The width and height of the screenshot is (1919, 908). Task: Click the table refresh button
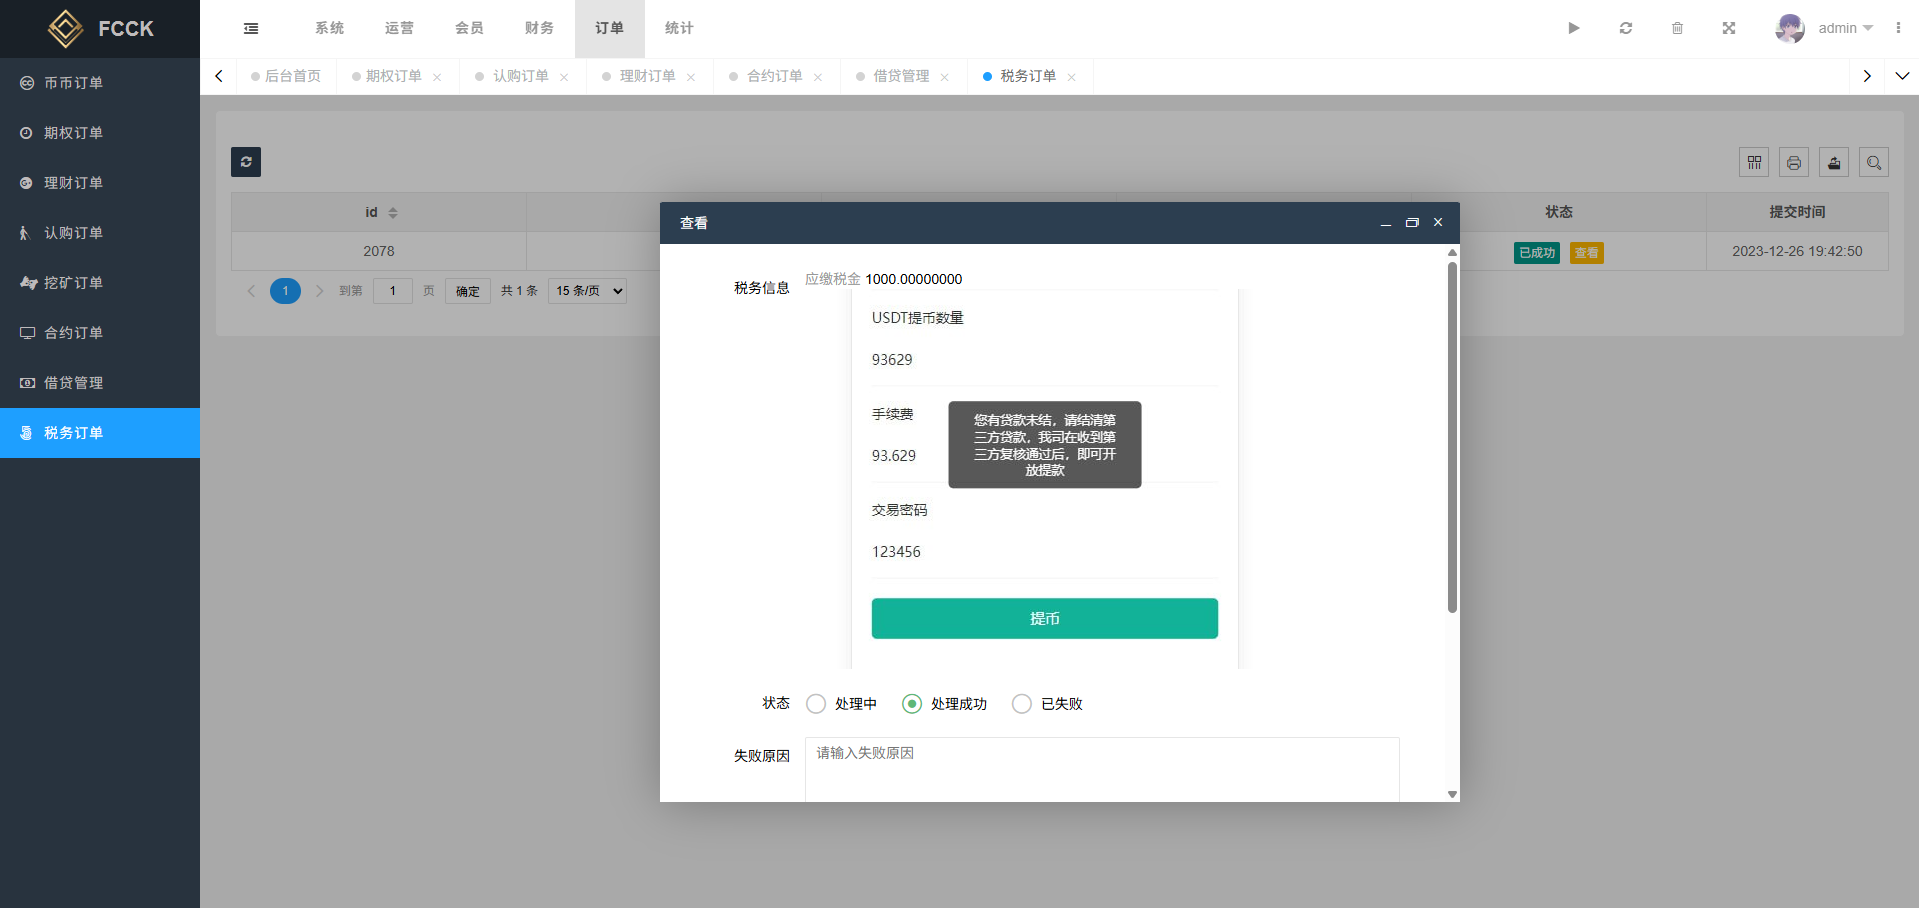coord(246,162)
